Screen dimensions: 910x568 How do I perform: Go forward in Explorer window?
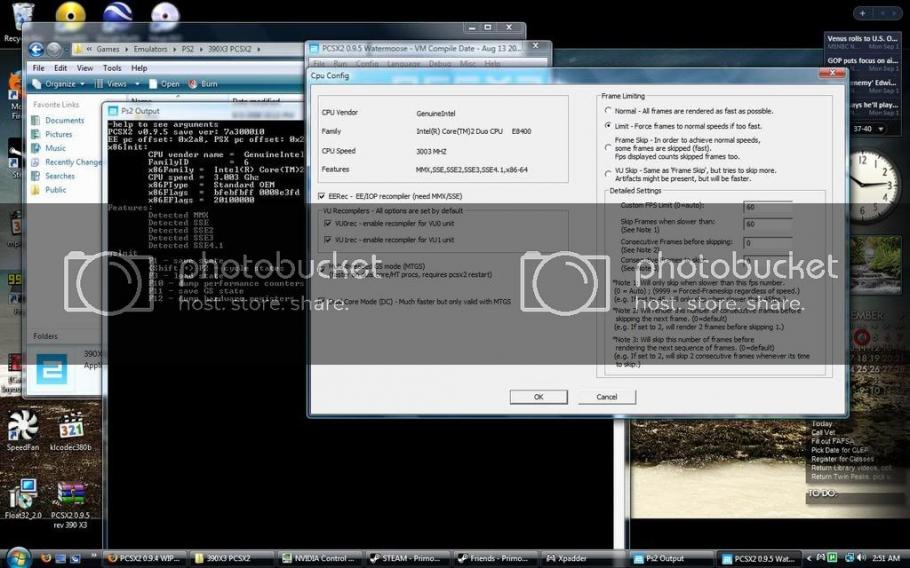[x=53, y=50]
